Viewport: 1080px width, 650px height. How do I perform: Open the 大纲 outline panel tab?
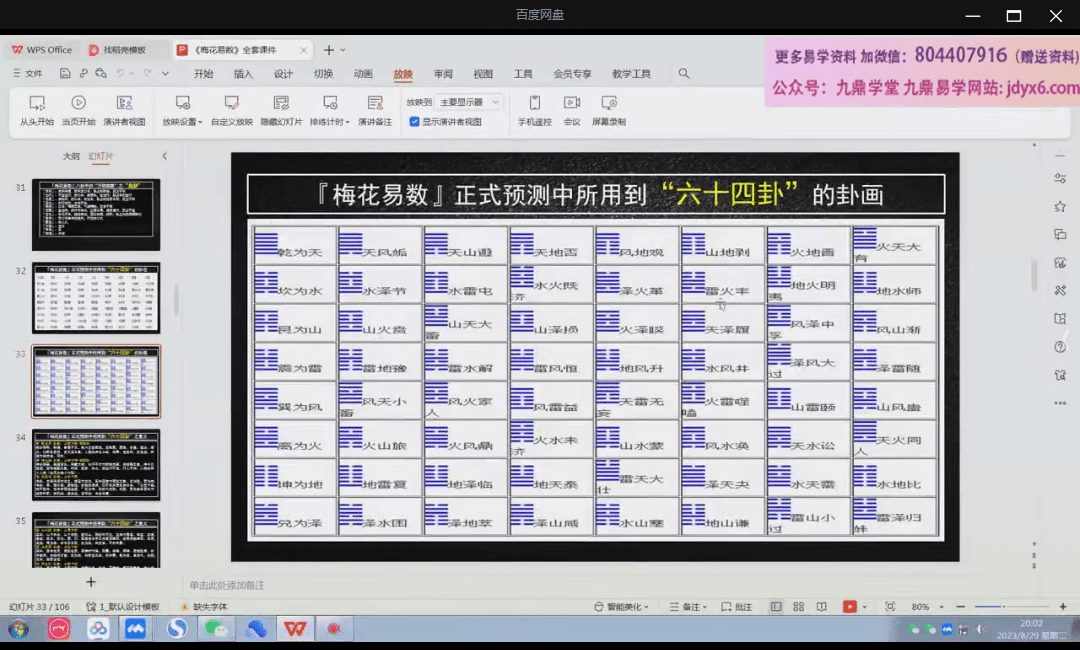pyautogui.click(x=71, y=156)
